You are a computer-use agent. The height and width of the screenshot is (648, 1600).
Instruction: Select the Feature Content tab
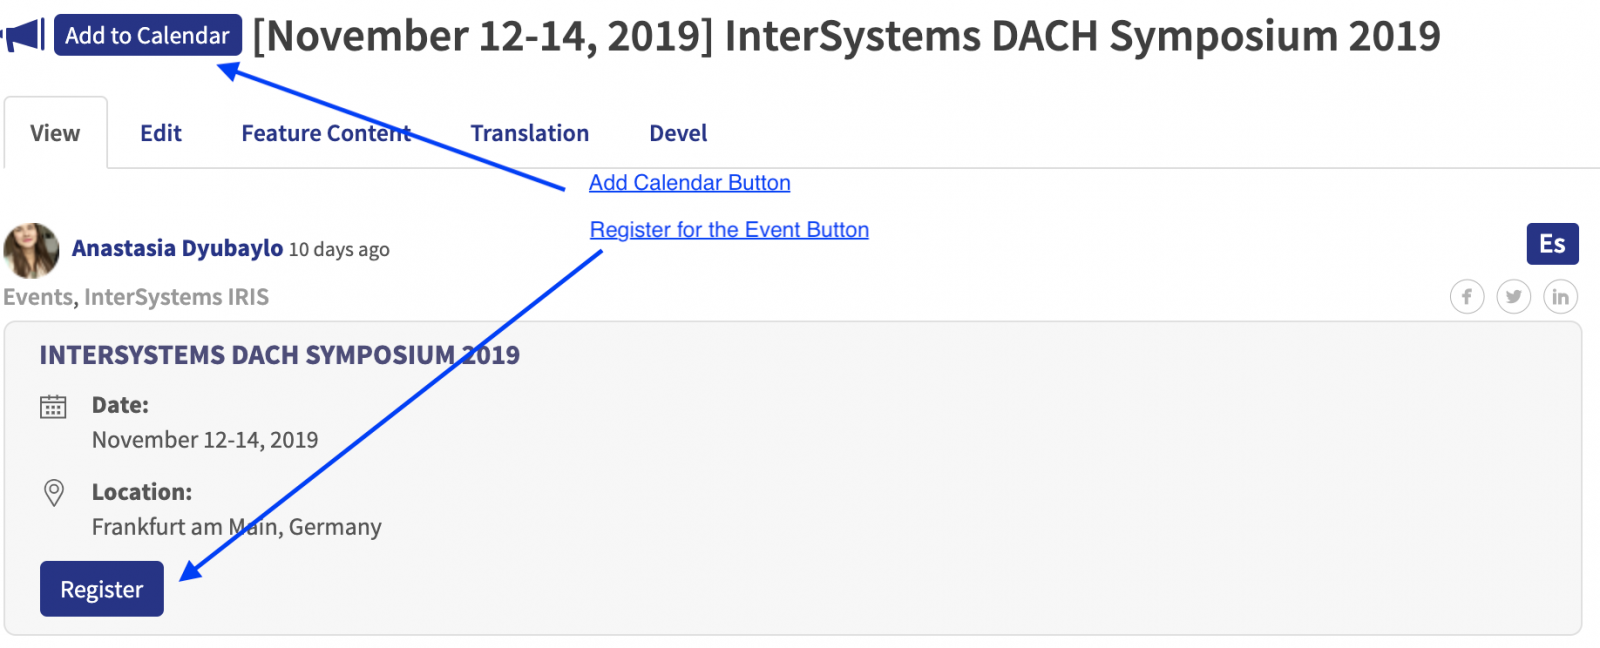click(x=326, y=133)
